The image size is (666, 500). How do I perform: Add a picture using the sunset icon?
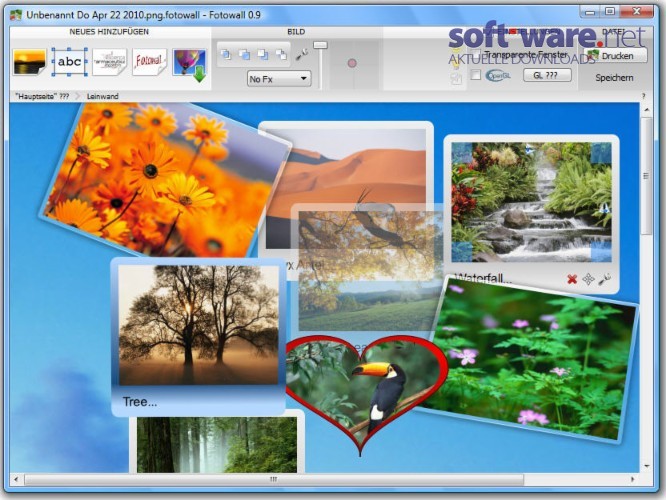pos(29,62)
